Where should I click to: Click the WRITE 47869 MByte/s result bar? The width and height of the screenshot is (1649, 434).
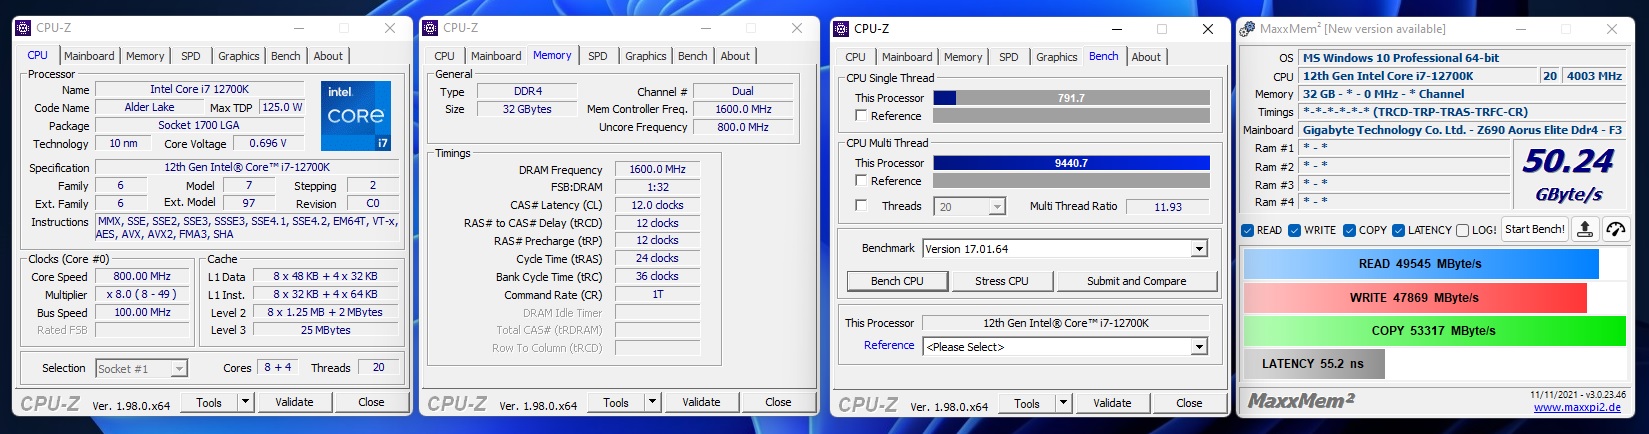click(1414, 298)
